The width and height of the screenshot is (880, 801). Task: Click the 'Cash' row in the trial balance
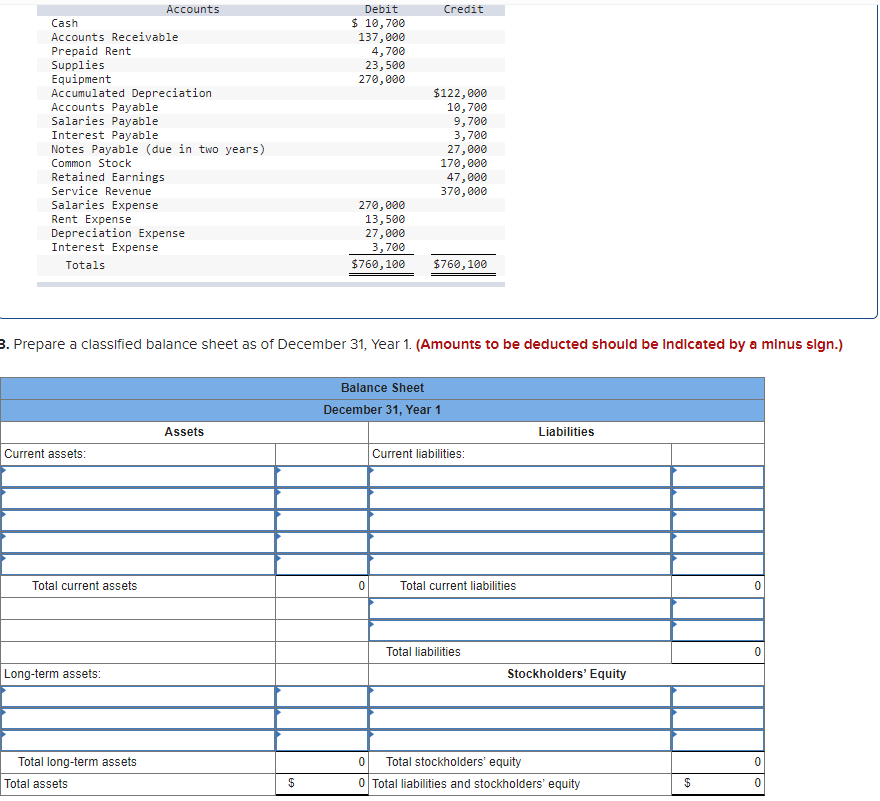[x=271, y=23]
